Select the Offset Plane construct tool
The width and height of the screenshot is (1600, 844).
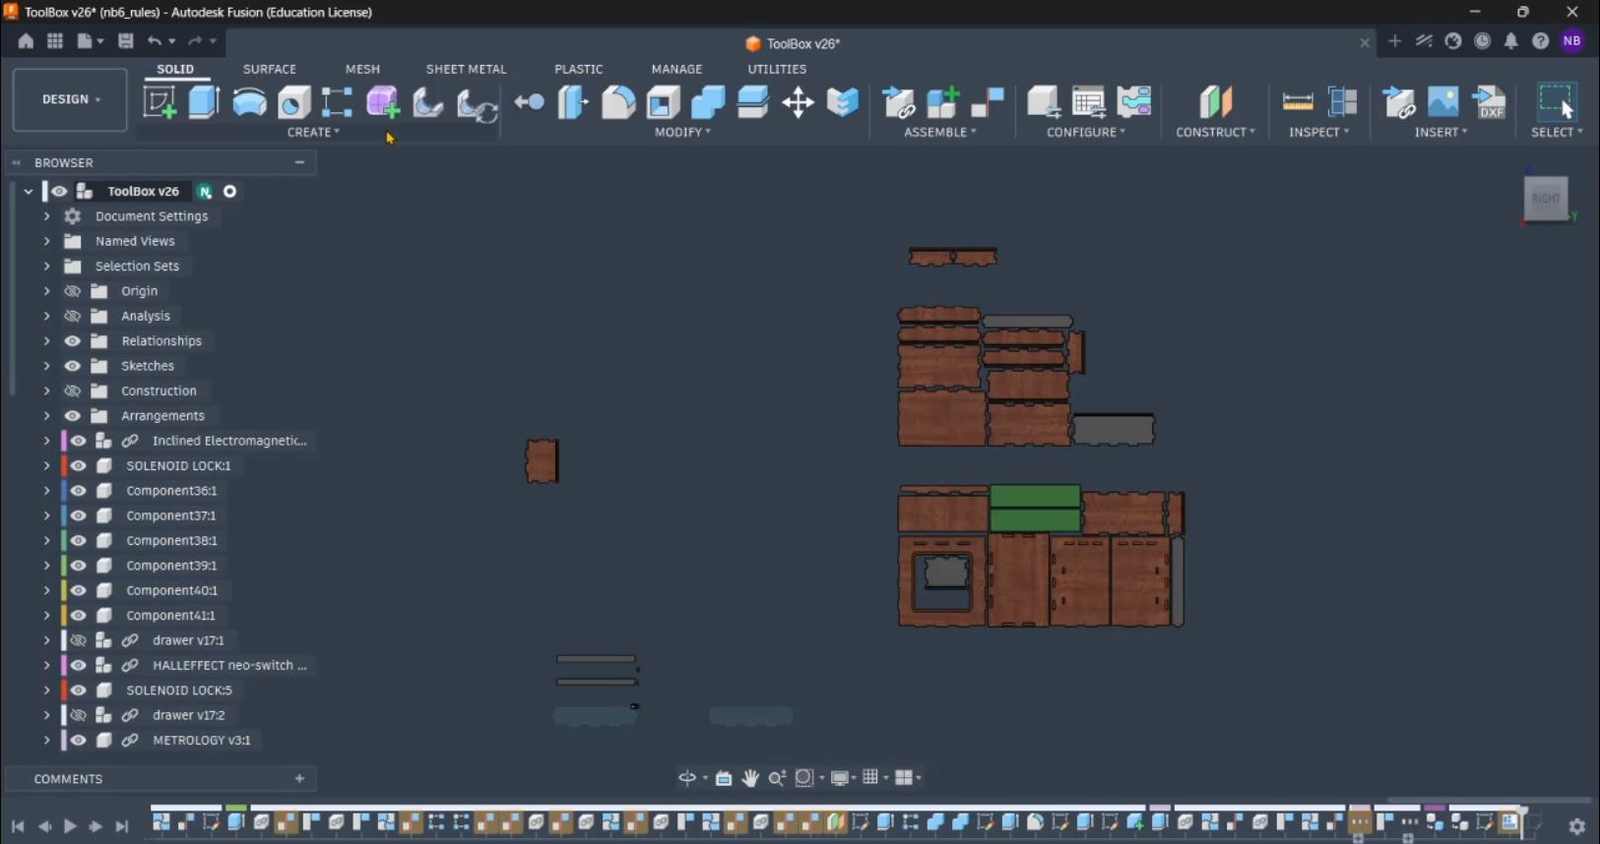1215,102
